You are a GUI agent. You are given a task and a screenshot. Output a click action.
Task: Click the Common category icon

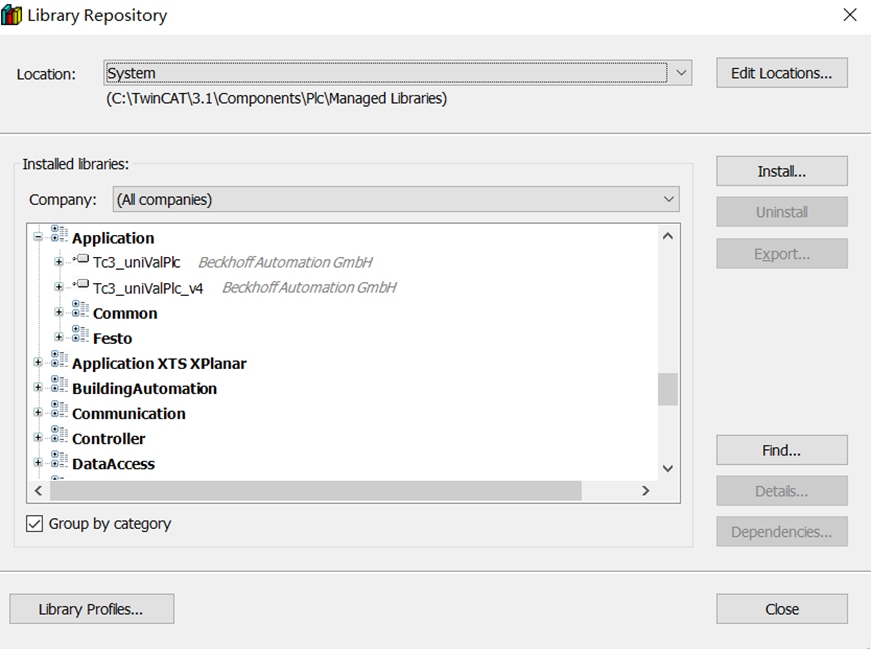tap(80, 312)
